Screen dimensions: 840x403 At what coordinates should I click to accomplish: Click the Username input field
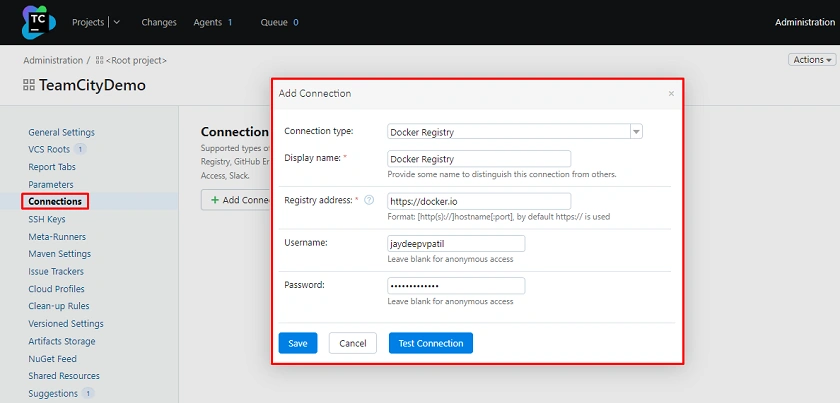coord(456,243)
